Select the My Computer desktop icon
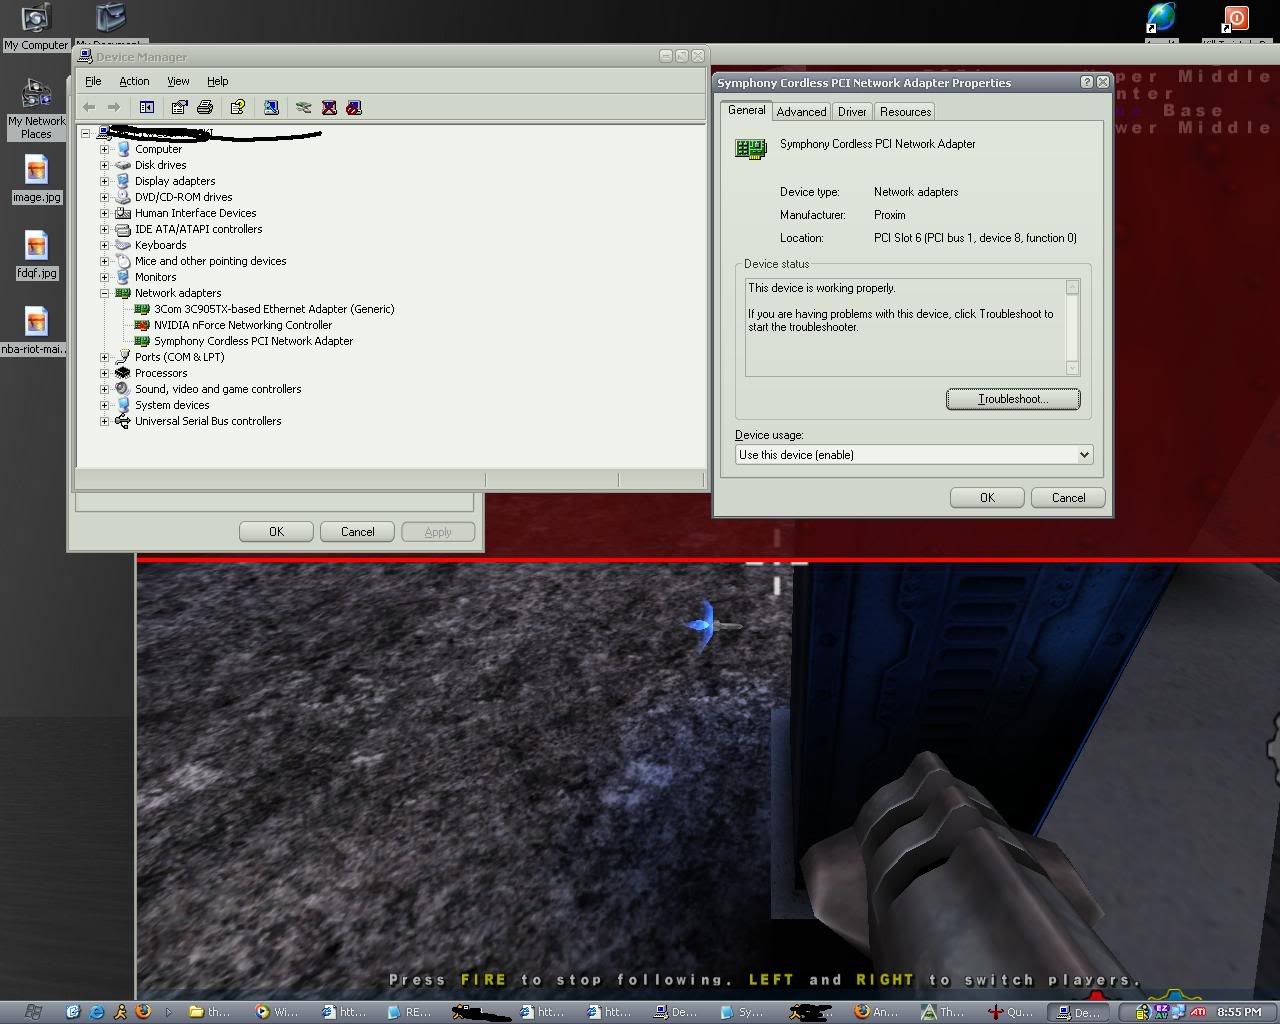Viewport: 1280px width, 1024px height. coord(36,27)
